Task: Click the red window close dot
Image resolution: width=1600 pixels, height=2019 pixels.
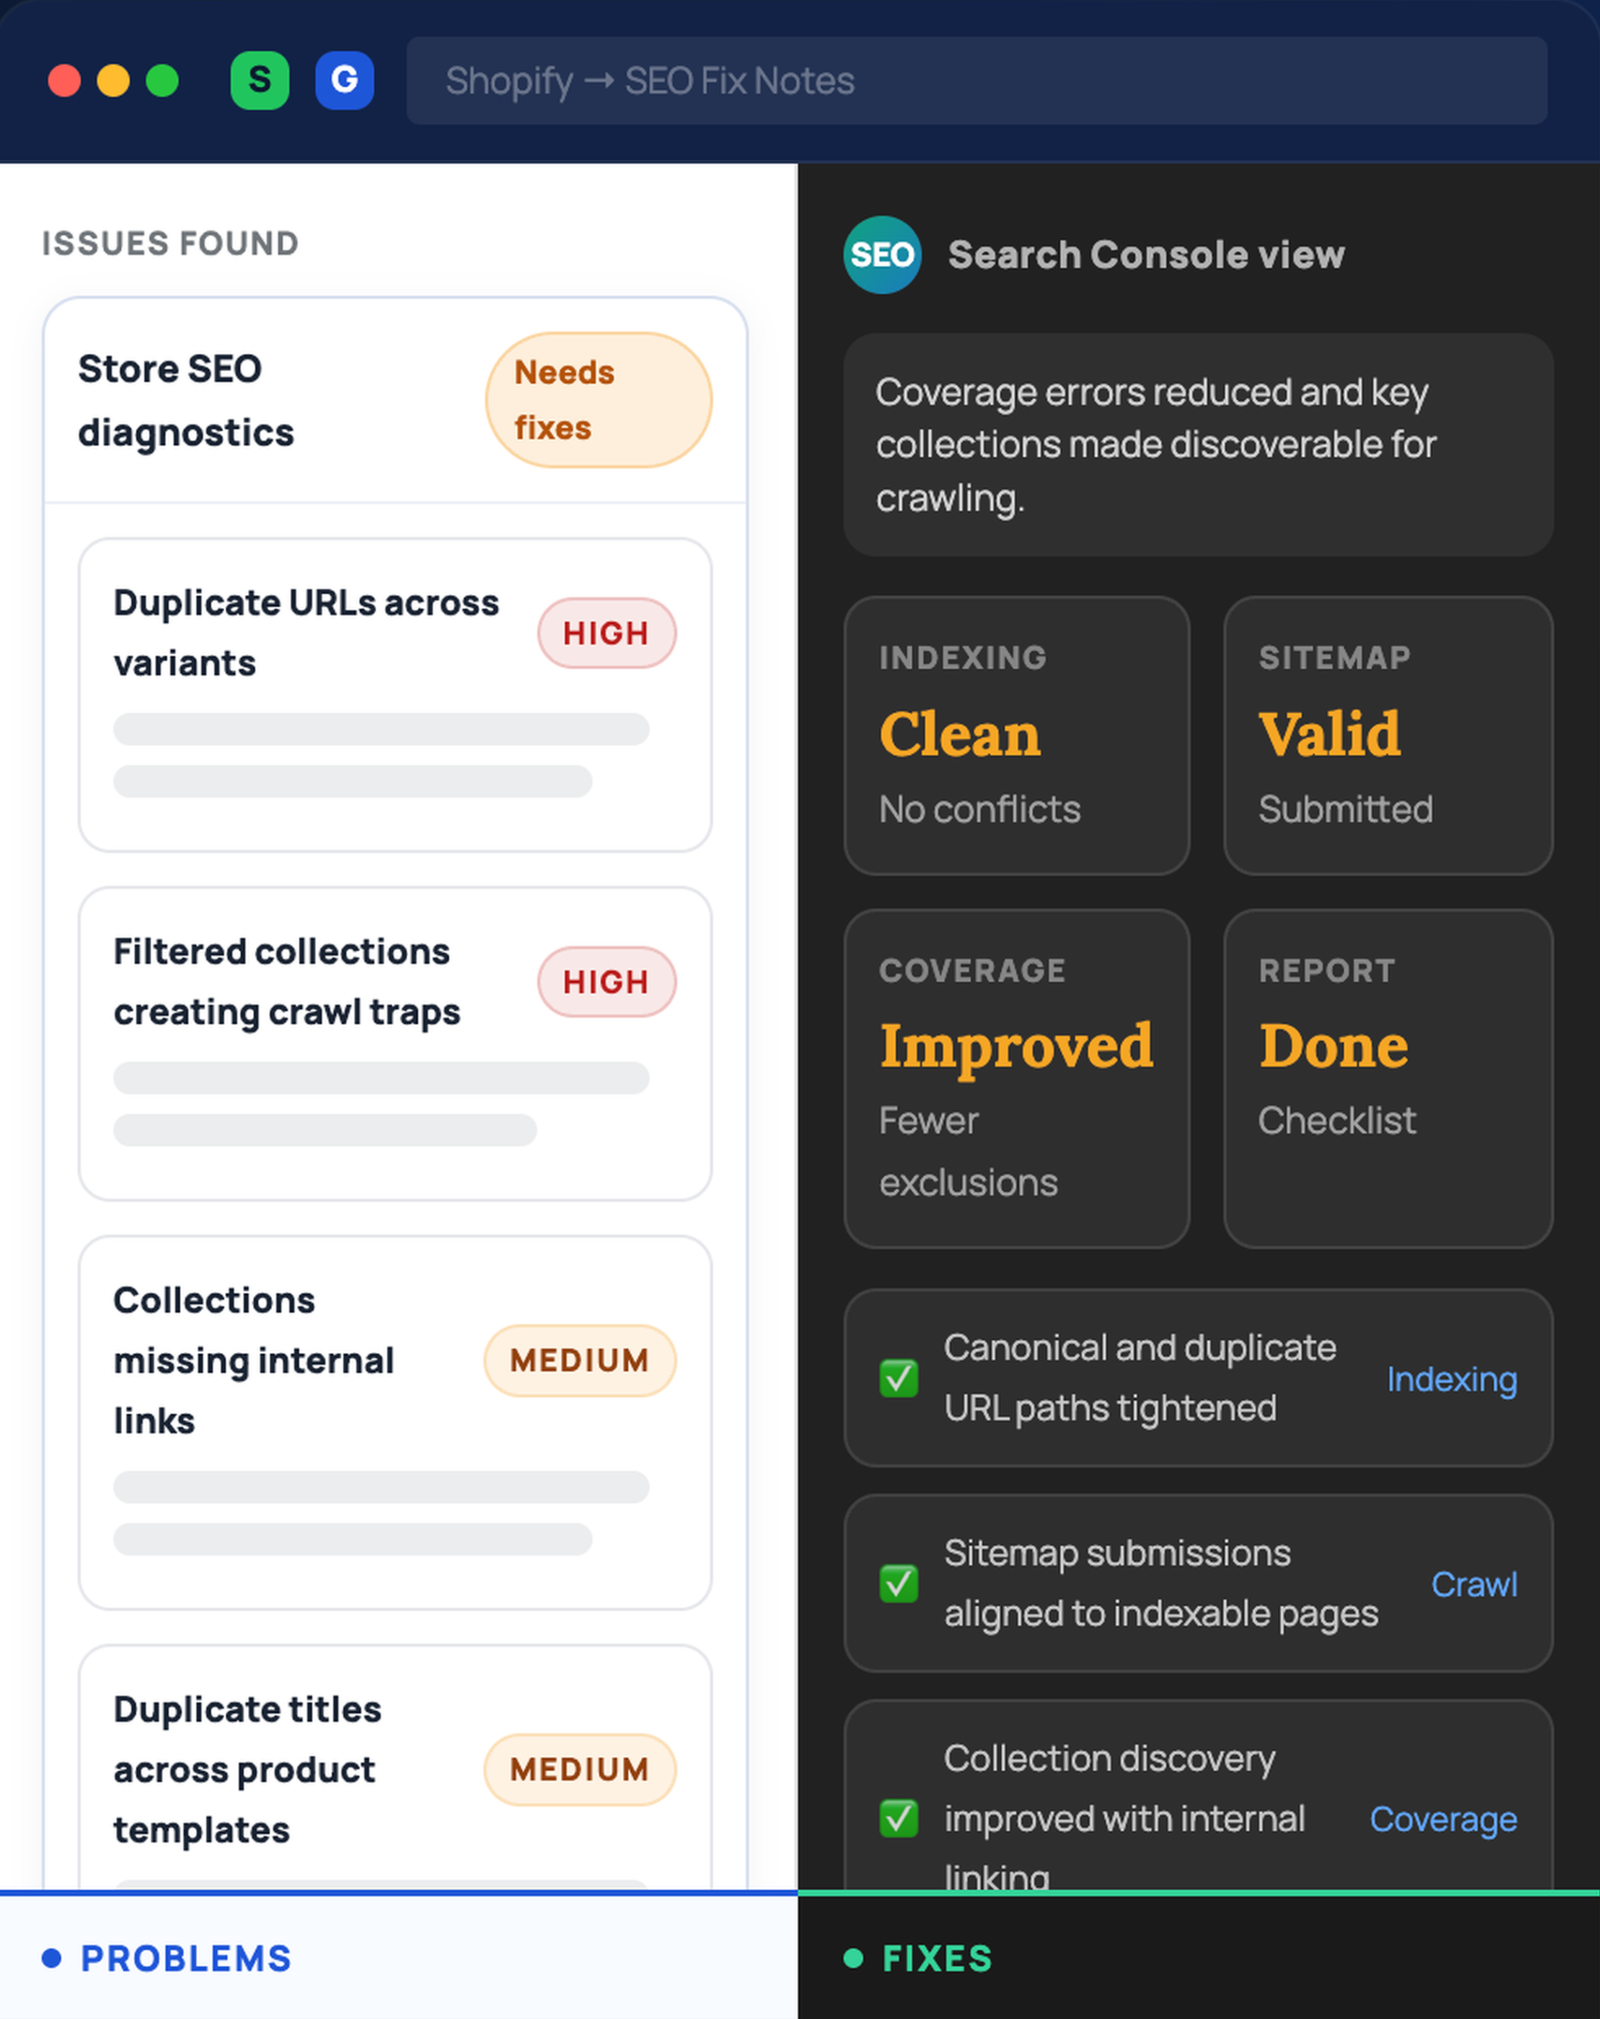Action: click(65, 80)
